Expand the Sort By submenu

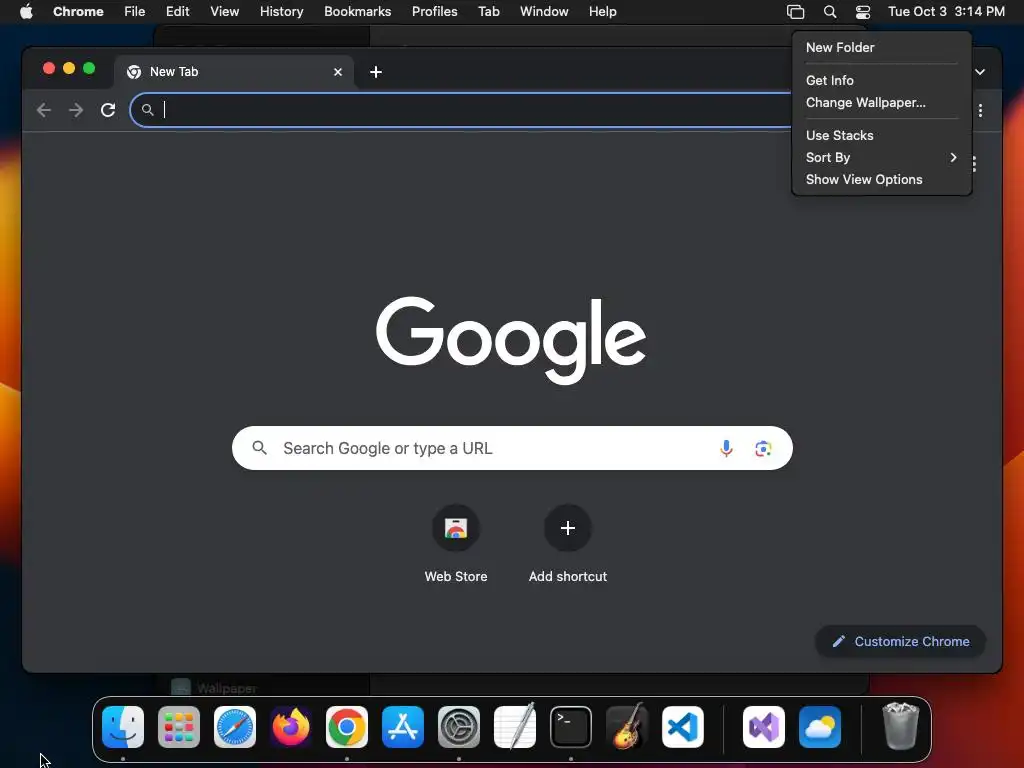(882, 157)
